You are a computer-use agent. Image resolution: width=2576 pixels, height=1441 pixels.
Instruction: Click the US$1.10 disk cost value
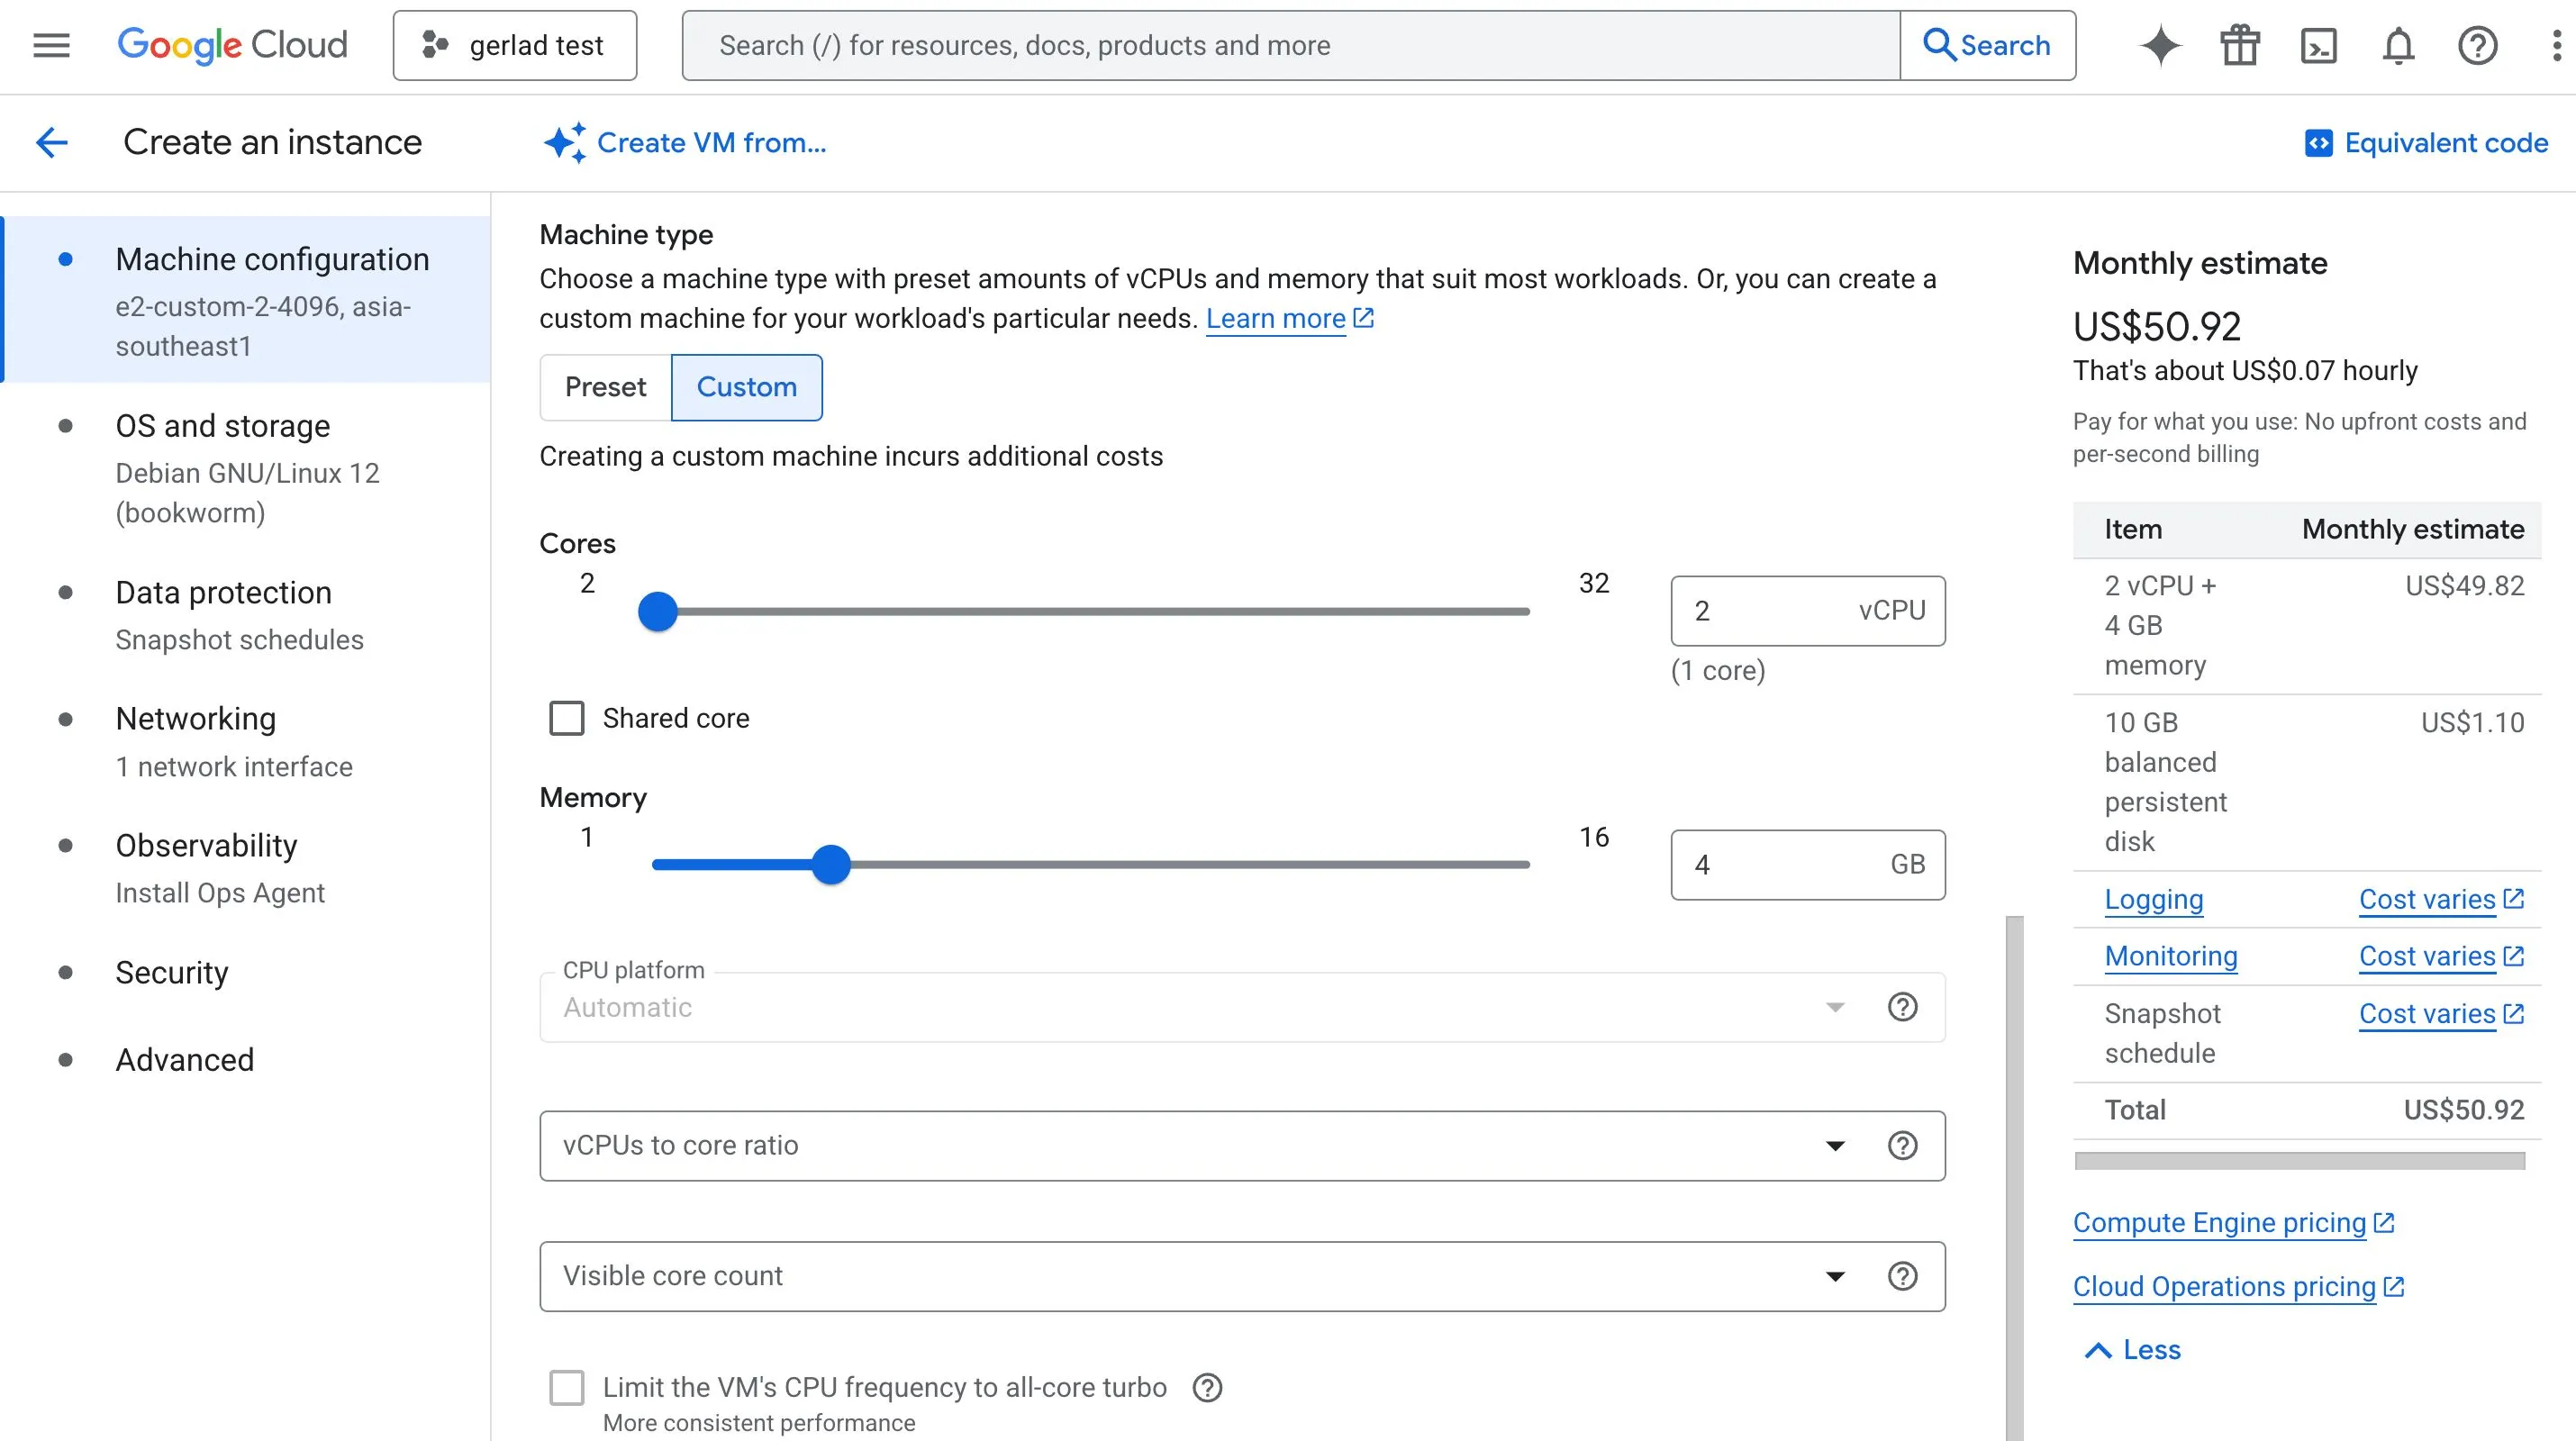click(2472, 722)
